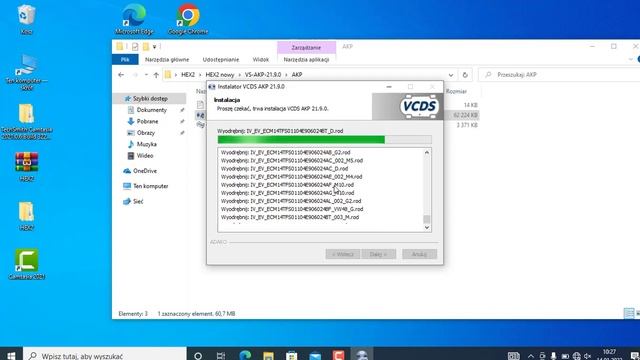Go up one folder level in Explorer
The image size is (640, 360).
click(156, 75)
